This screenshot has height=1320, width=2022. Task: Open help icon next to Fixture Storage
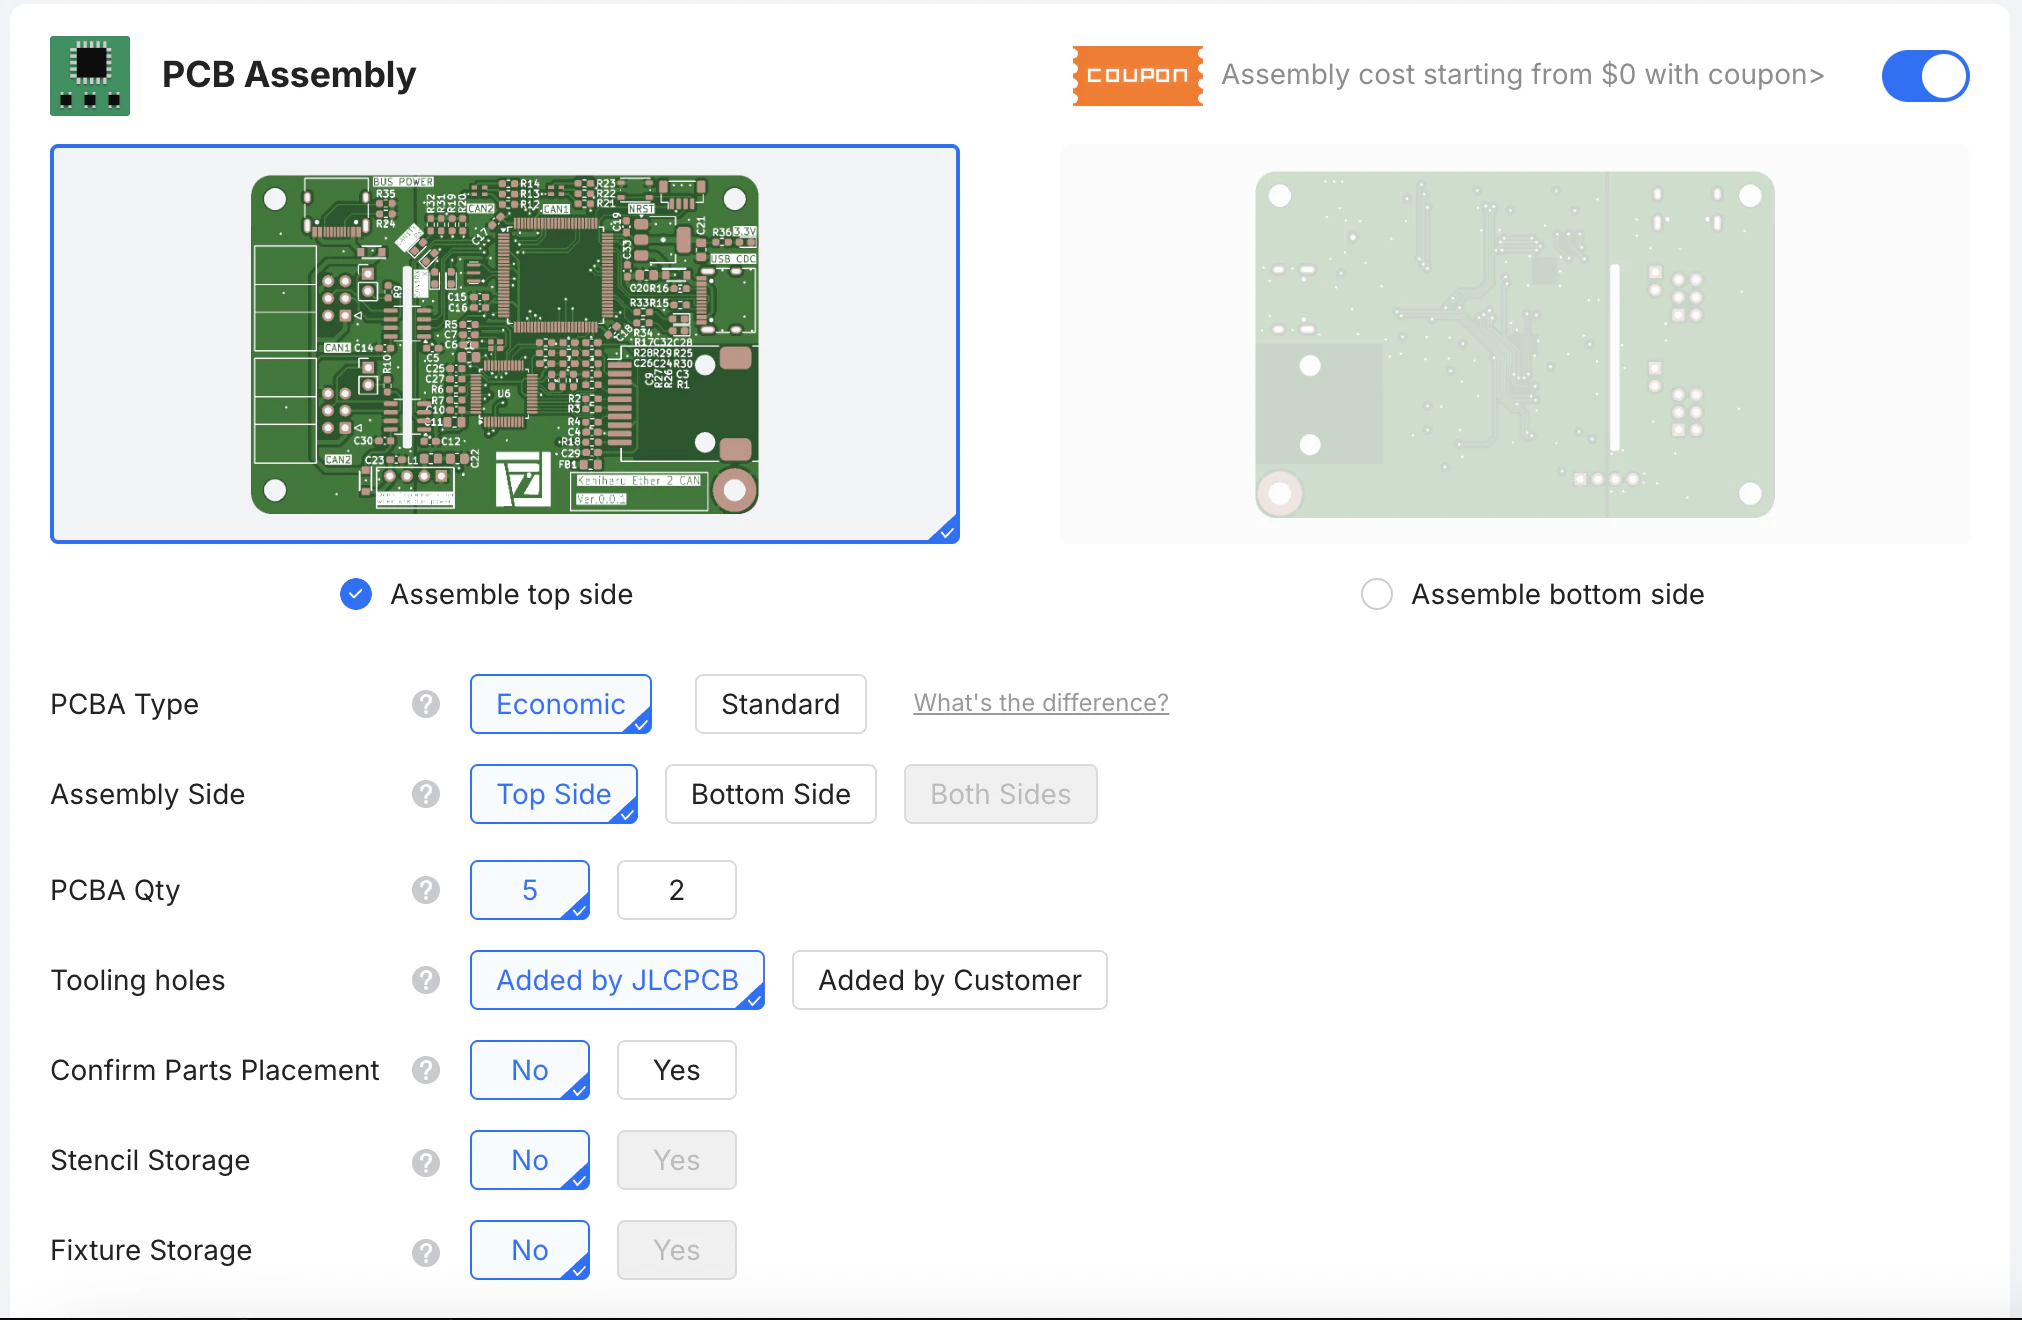point(426,1251)
